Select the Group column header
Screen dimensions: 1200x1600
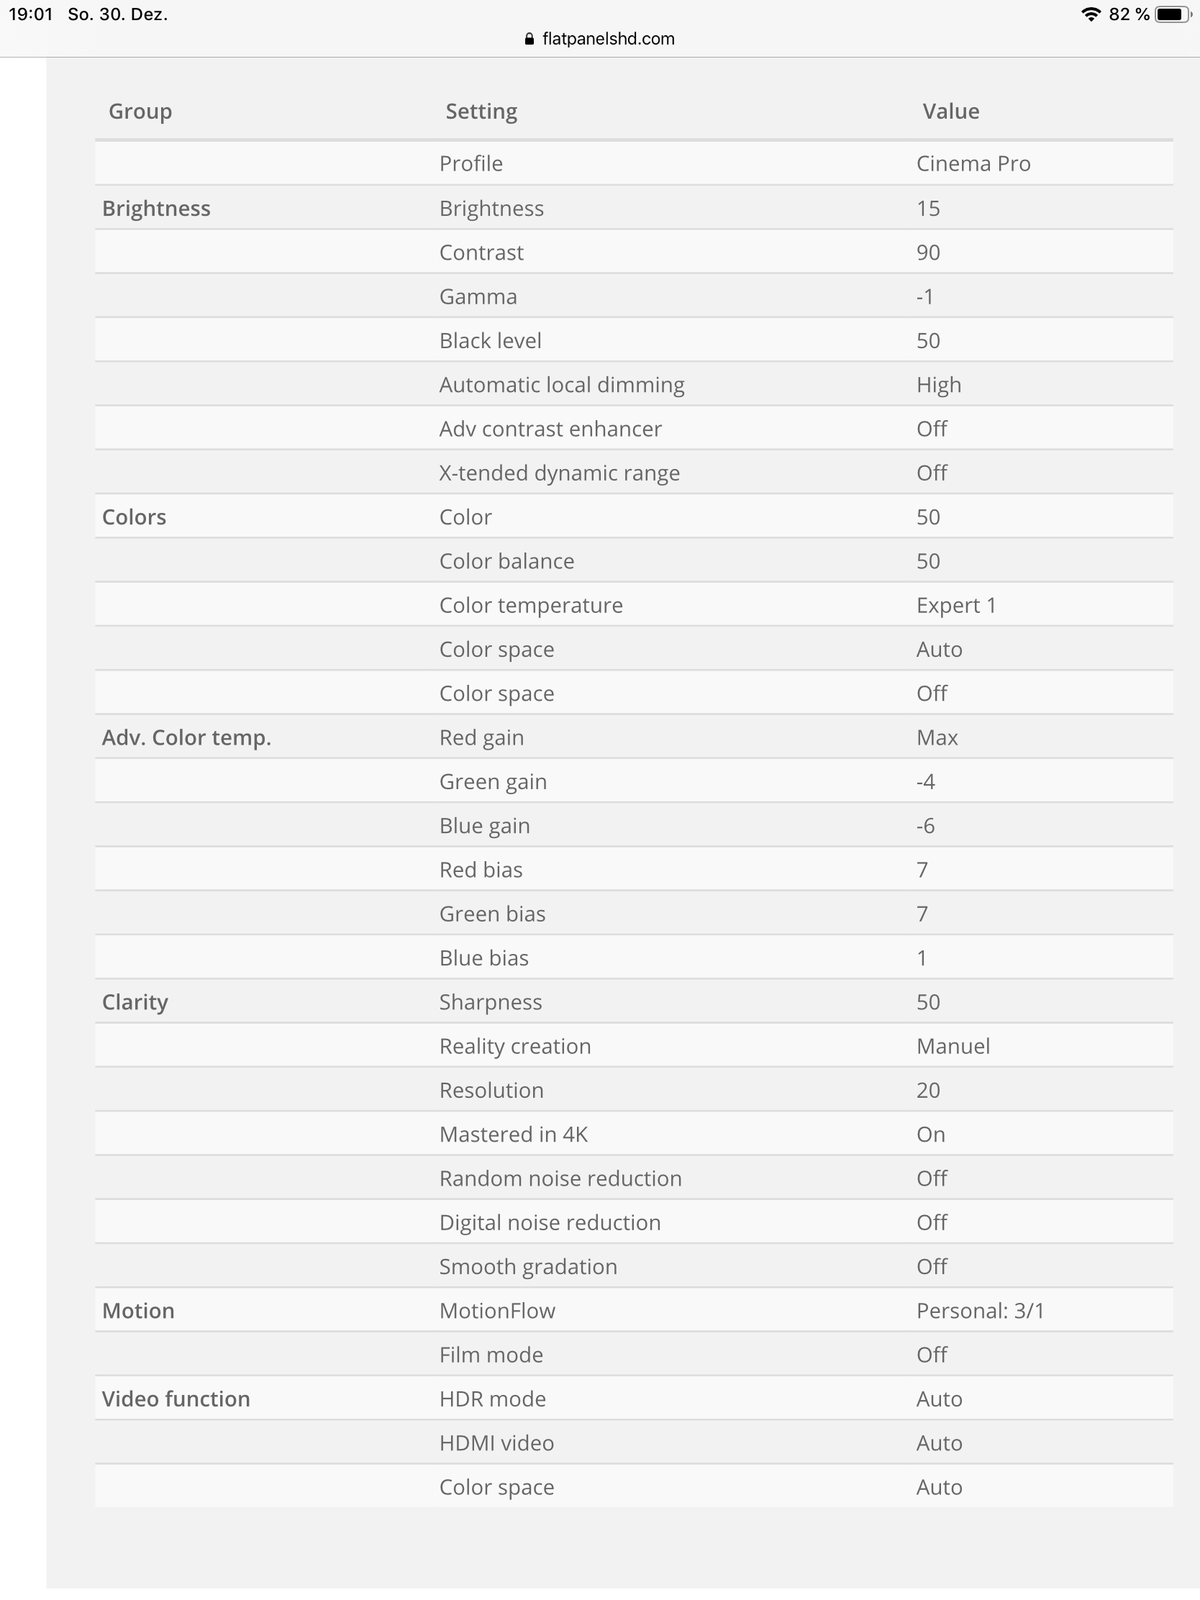click(x=140, y=111)
